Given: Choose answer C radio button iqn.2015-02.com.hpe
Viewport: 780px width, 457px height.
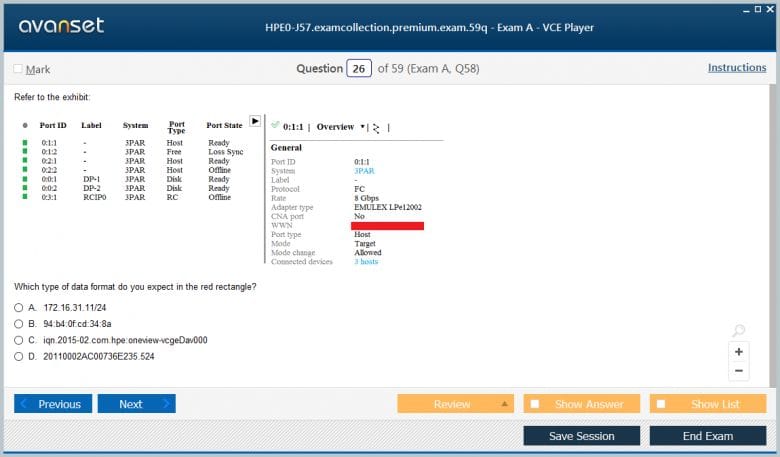Looking at the screenshot, I should (x=18, y=340).
